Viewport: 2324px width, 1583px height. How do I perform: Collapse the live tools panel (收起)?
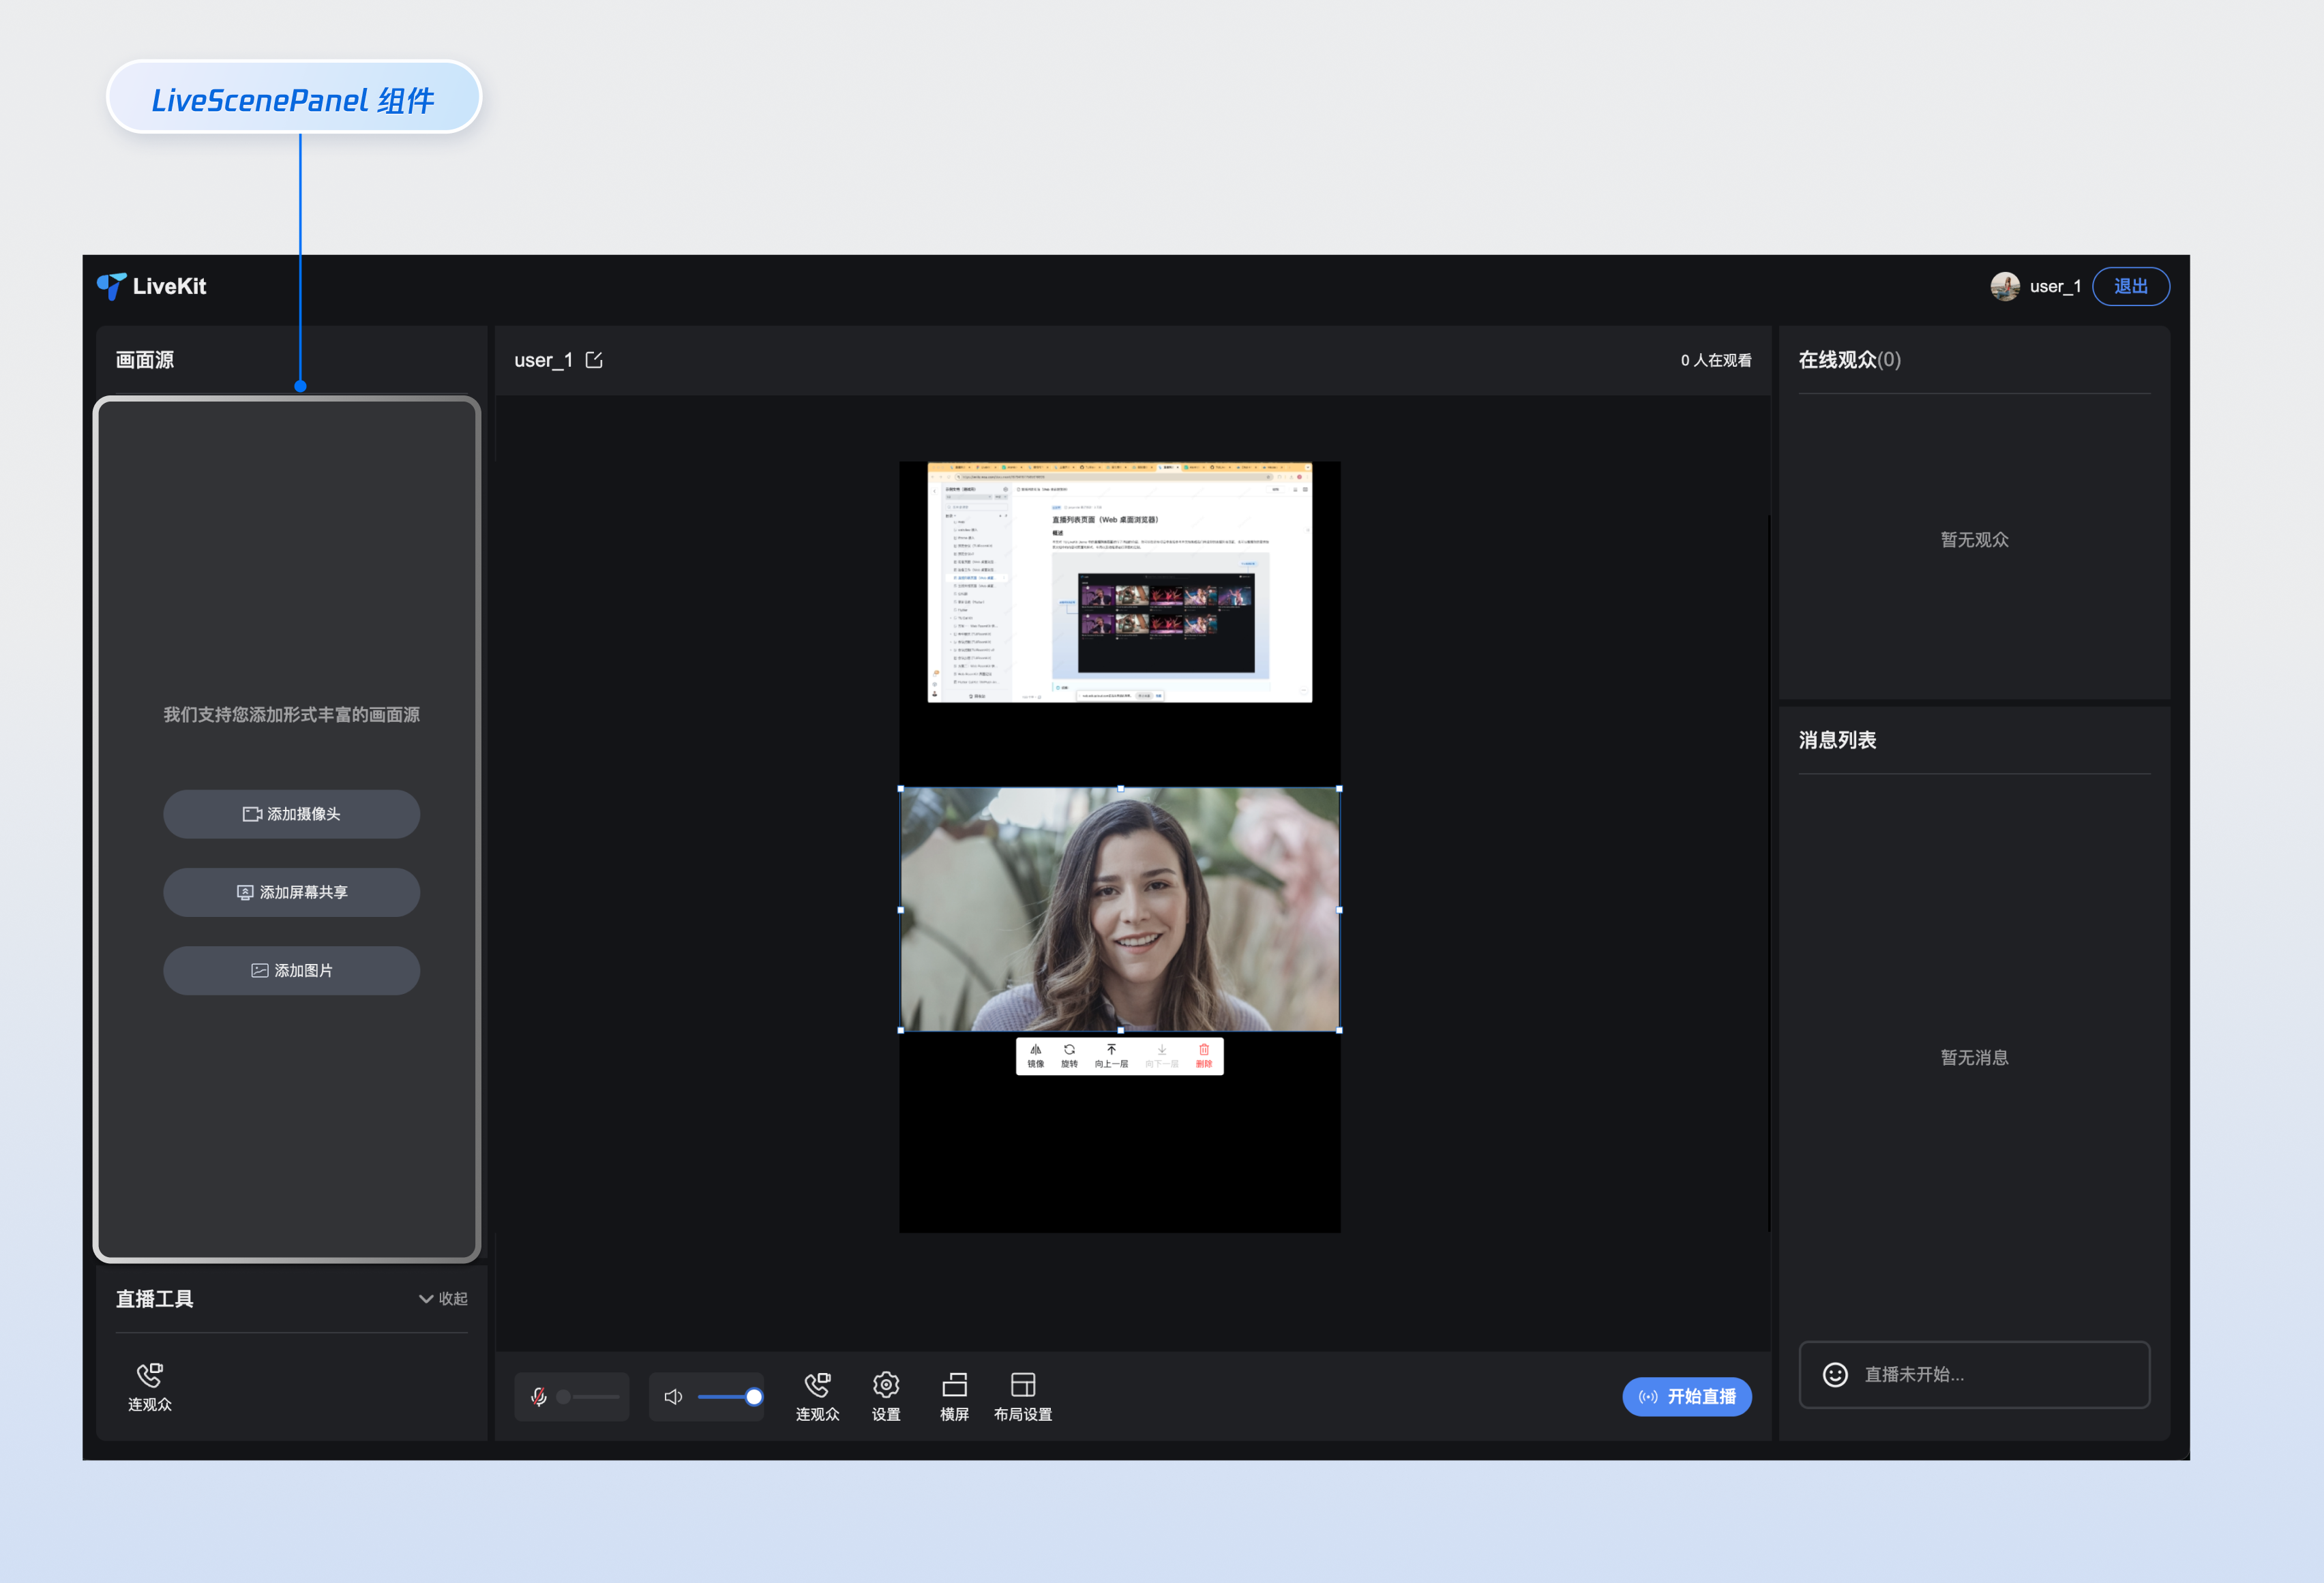point(443,1298)
